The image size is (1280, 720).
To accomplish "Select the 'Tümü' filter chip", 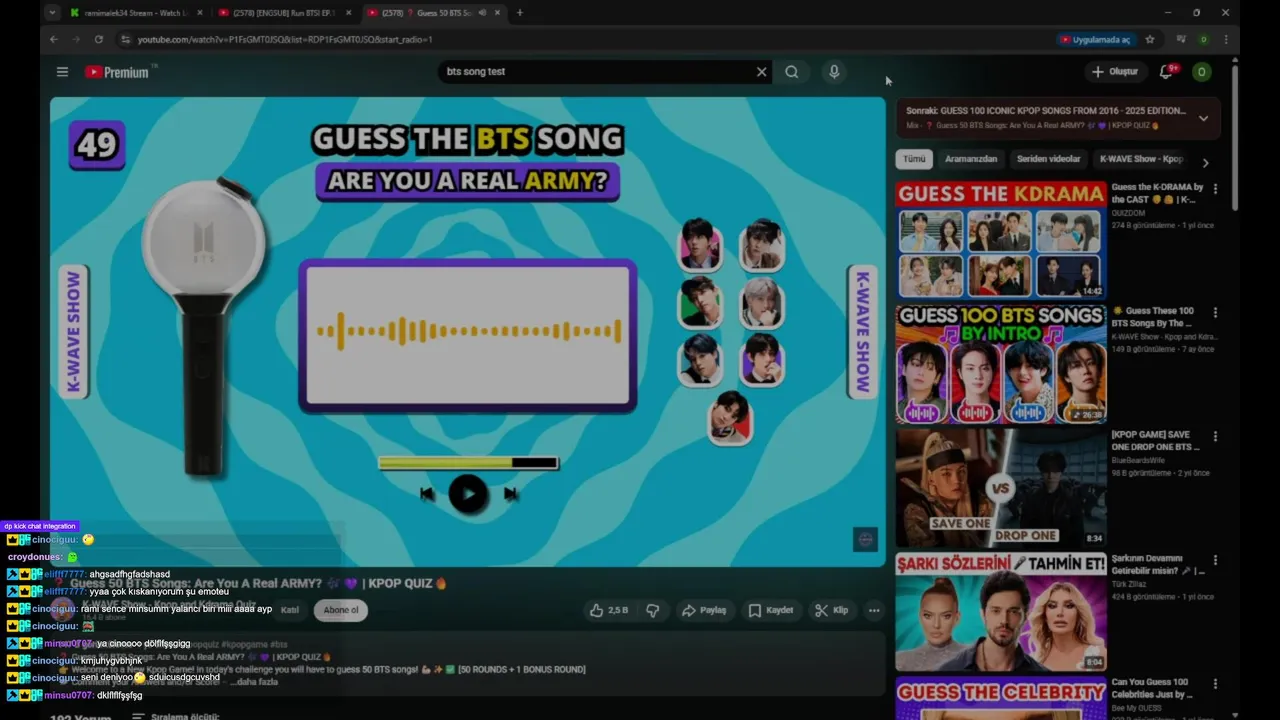I will tap(914, 159).
